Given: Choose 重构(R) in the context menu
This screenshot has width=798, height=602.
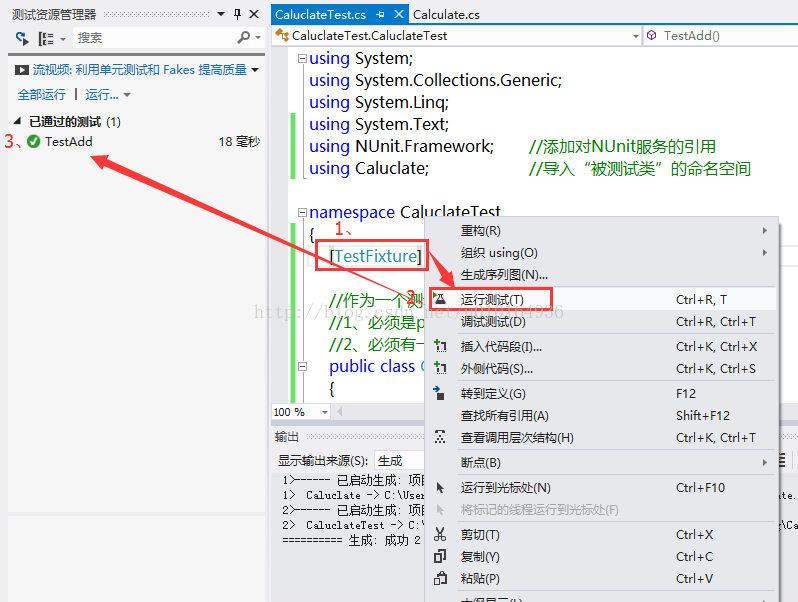Looking at the screenshot, I should click(x=602, y=231).
